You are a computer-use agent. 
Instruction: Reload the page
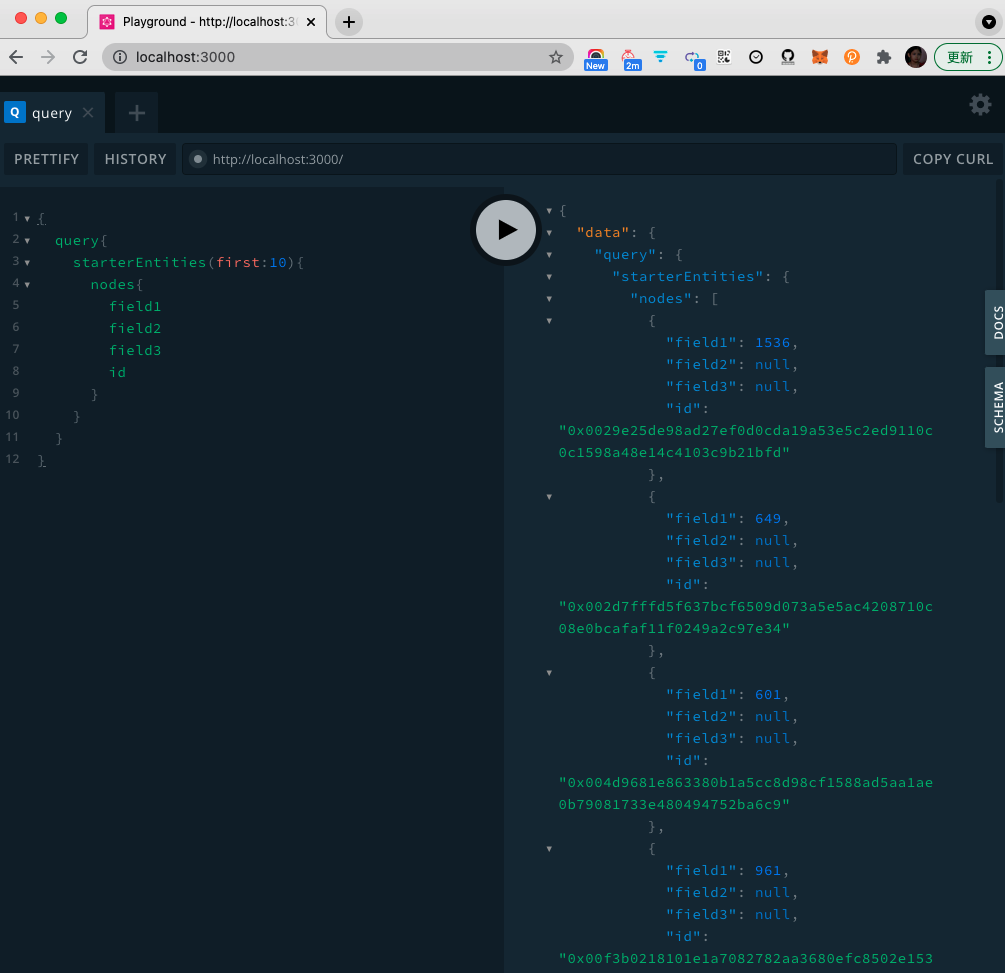[x=80, y=57]
